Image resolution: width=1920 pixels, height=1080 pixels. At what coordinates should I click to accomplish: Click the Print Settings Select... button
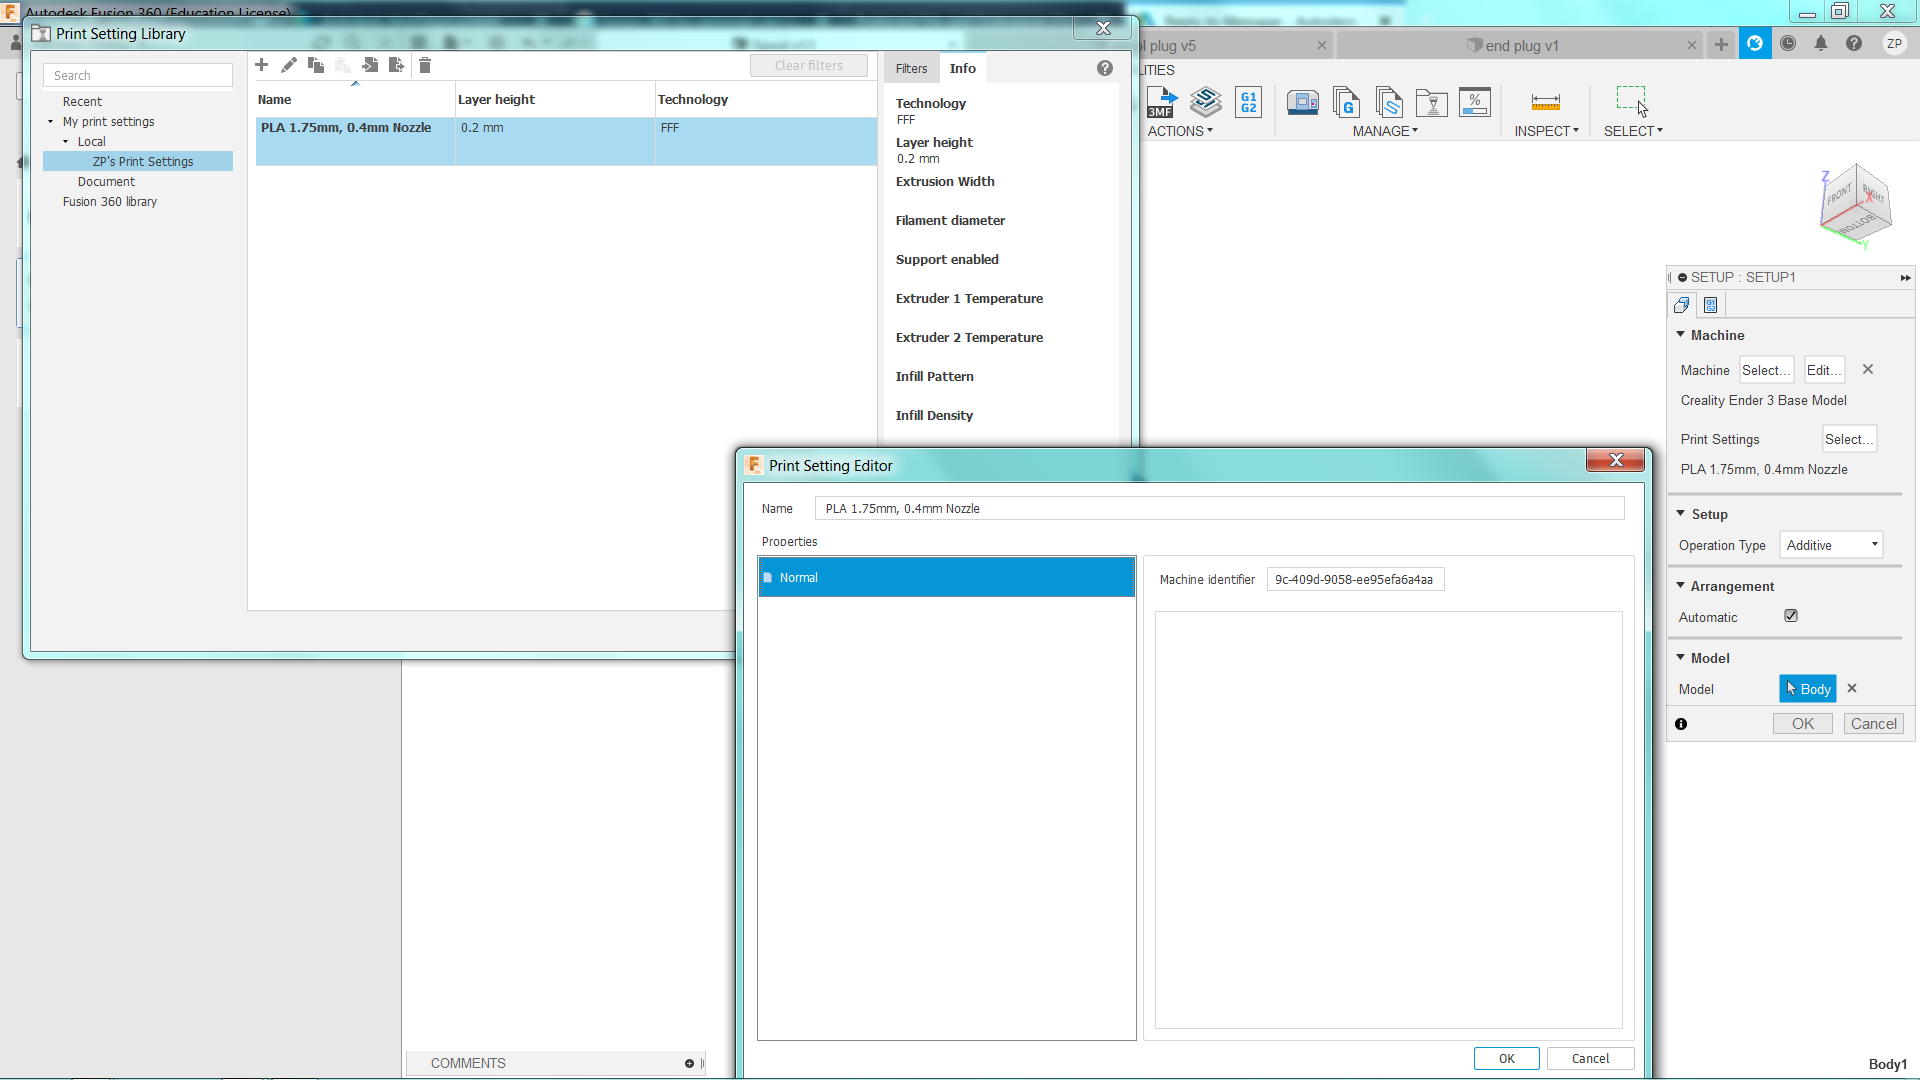coord(1848,439)
